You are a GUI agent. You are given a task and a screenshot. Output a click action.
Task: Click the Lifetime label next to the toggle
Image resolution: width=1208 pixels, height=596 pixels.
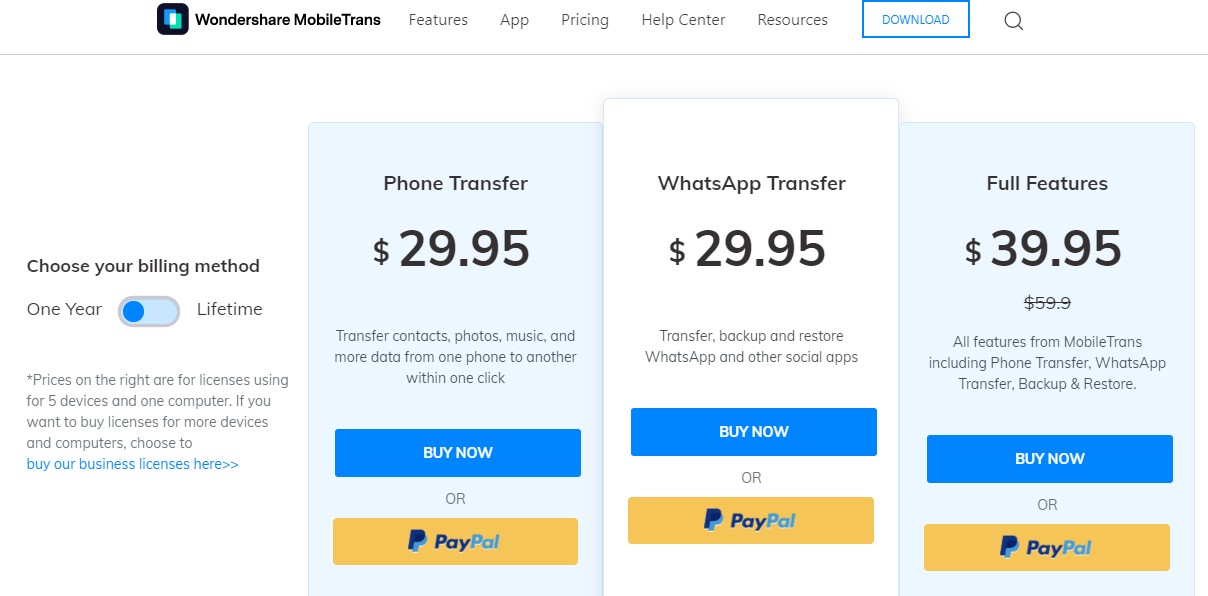229,309
